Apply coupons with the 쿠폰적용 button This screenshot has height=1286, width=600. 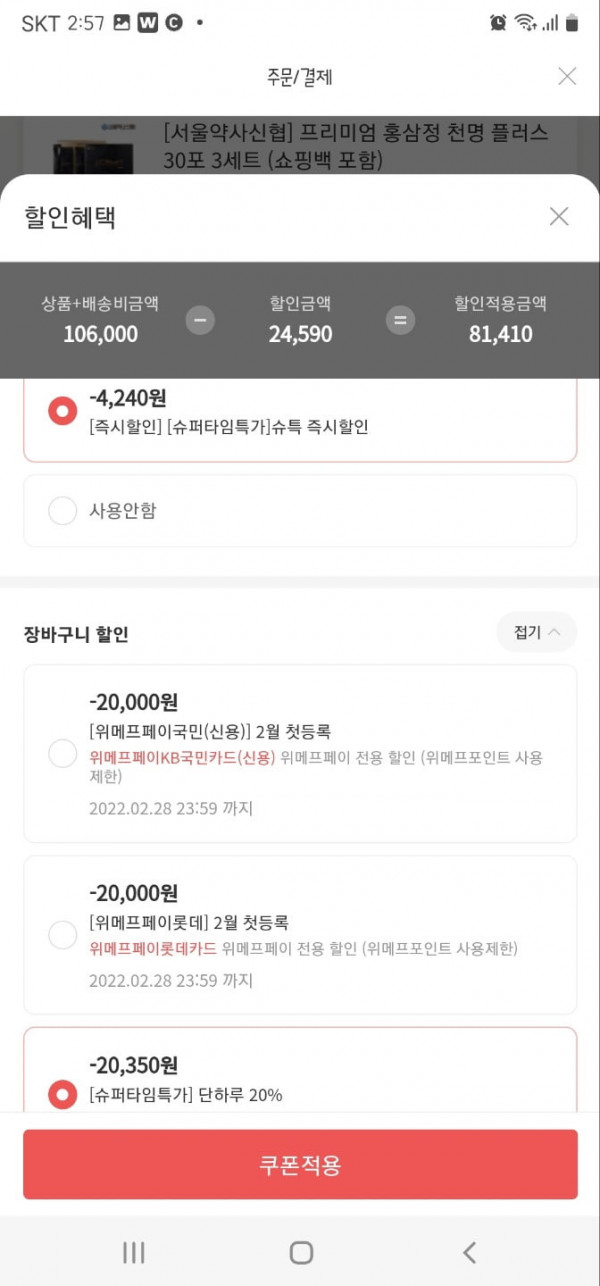pos(300,1164)
